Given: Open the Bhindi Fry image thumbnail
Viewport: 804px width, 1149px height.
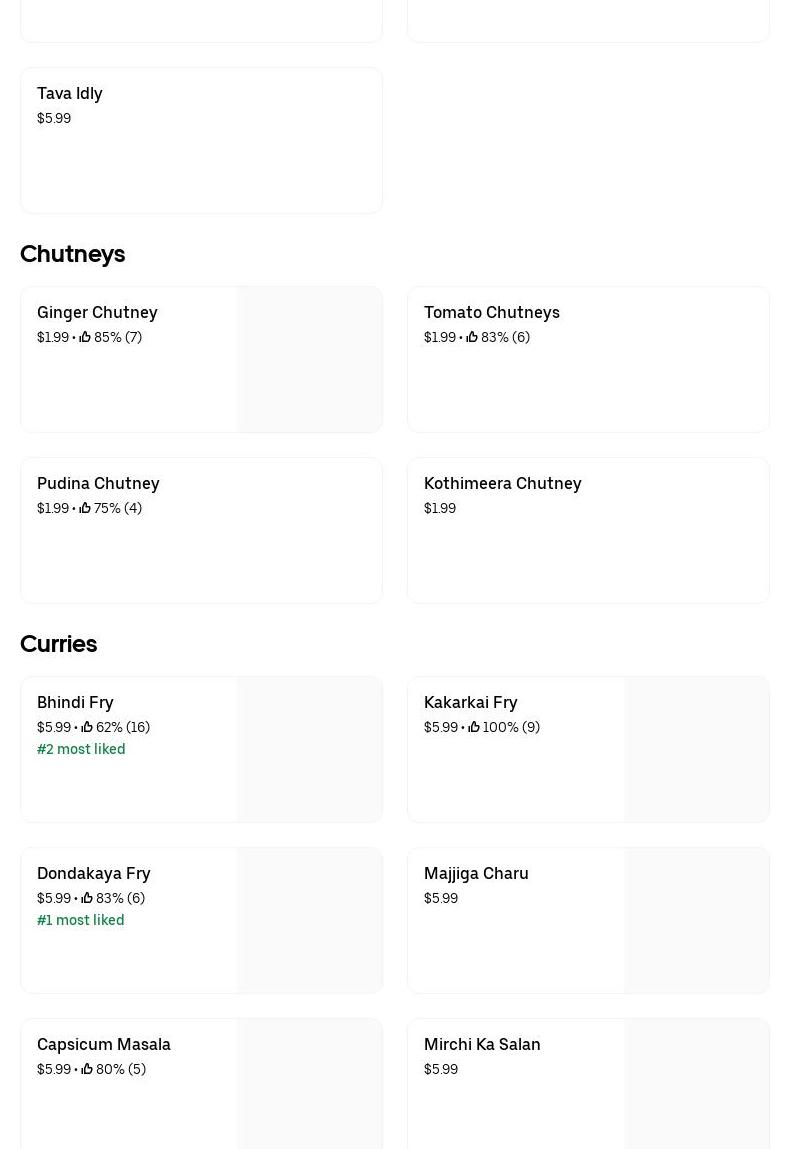Looking at the screenshot, I should 309,750.
